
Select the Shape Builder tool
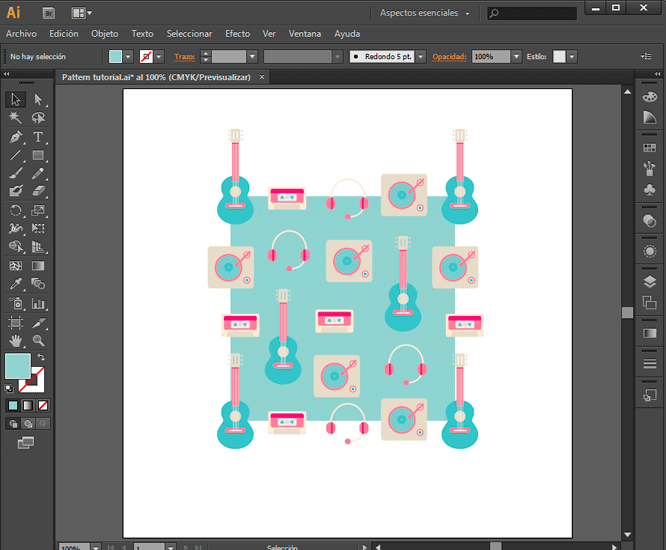tap(16, 246)
